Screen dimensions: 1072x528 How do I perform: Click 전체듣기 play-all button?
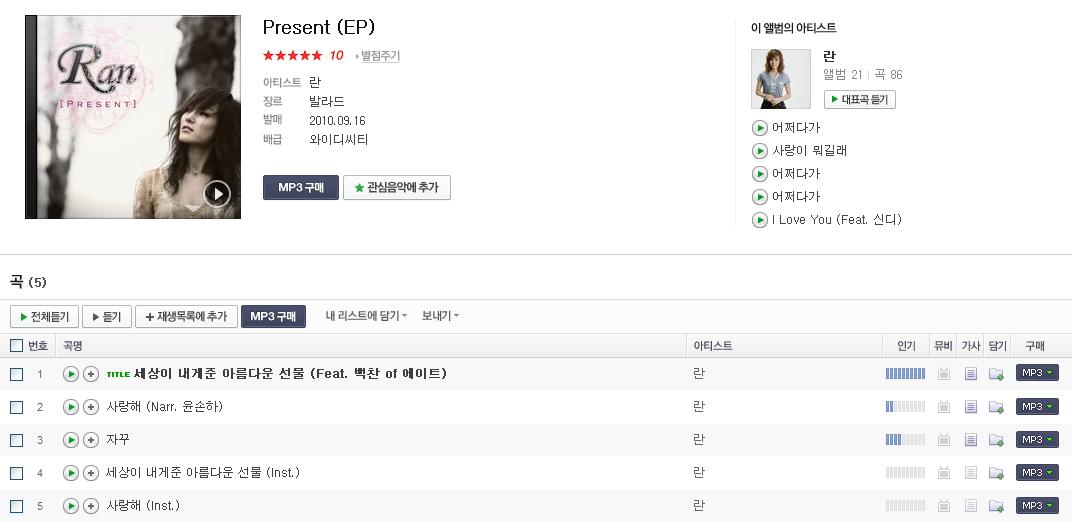(44, 317)
